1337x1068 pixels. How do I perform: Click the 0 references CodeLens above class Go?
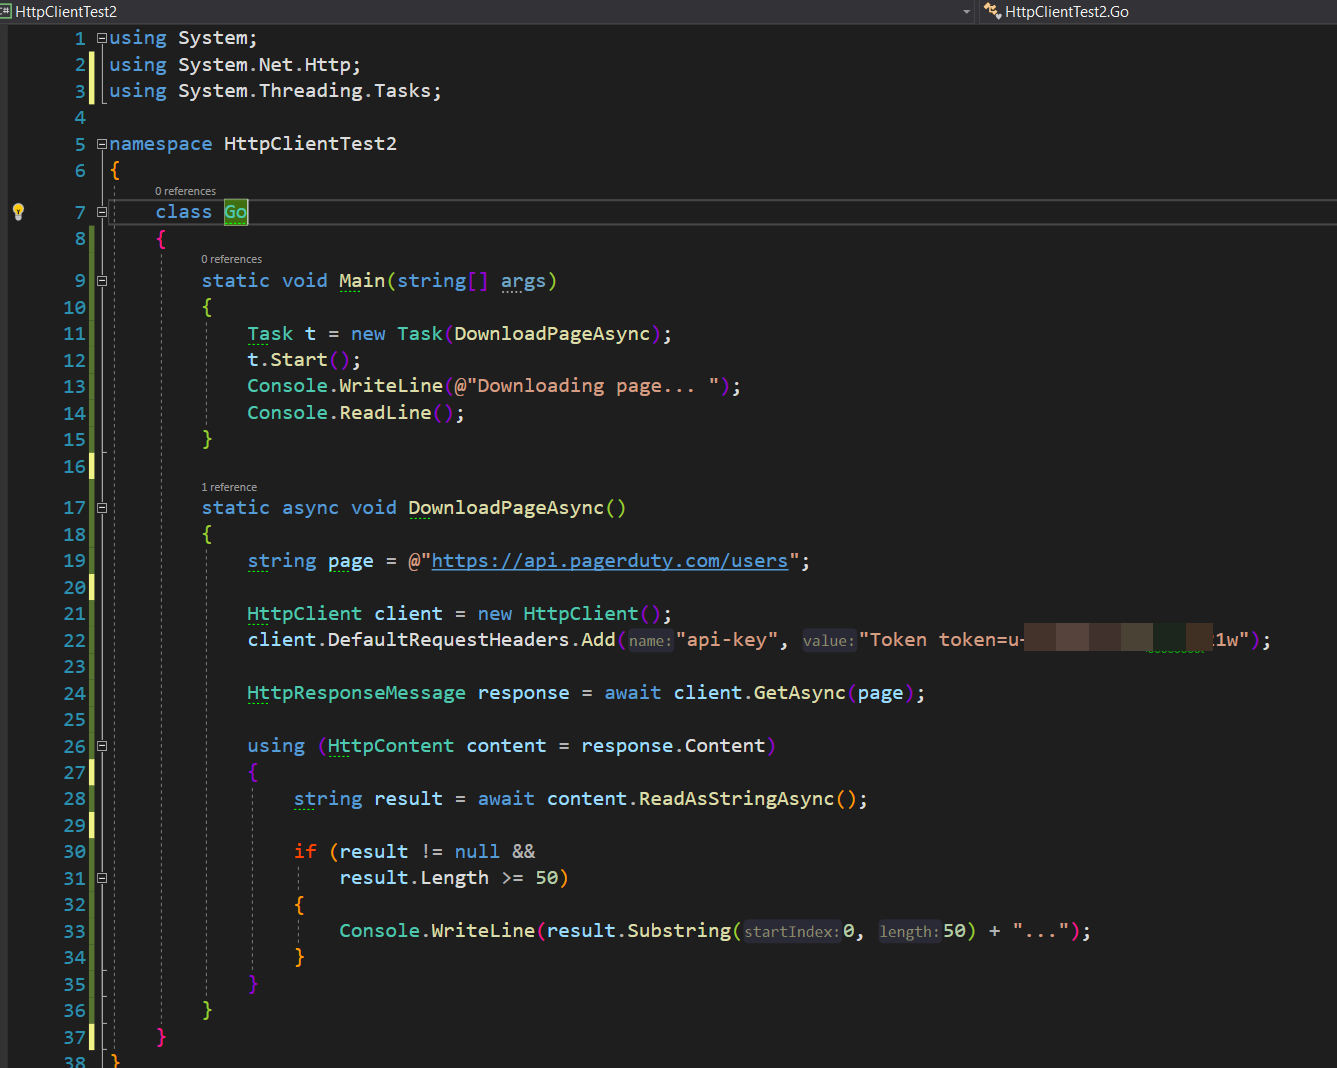tap(185, 190)
